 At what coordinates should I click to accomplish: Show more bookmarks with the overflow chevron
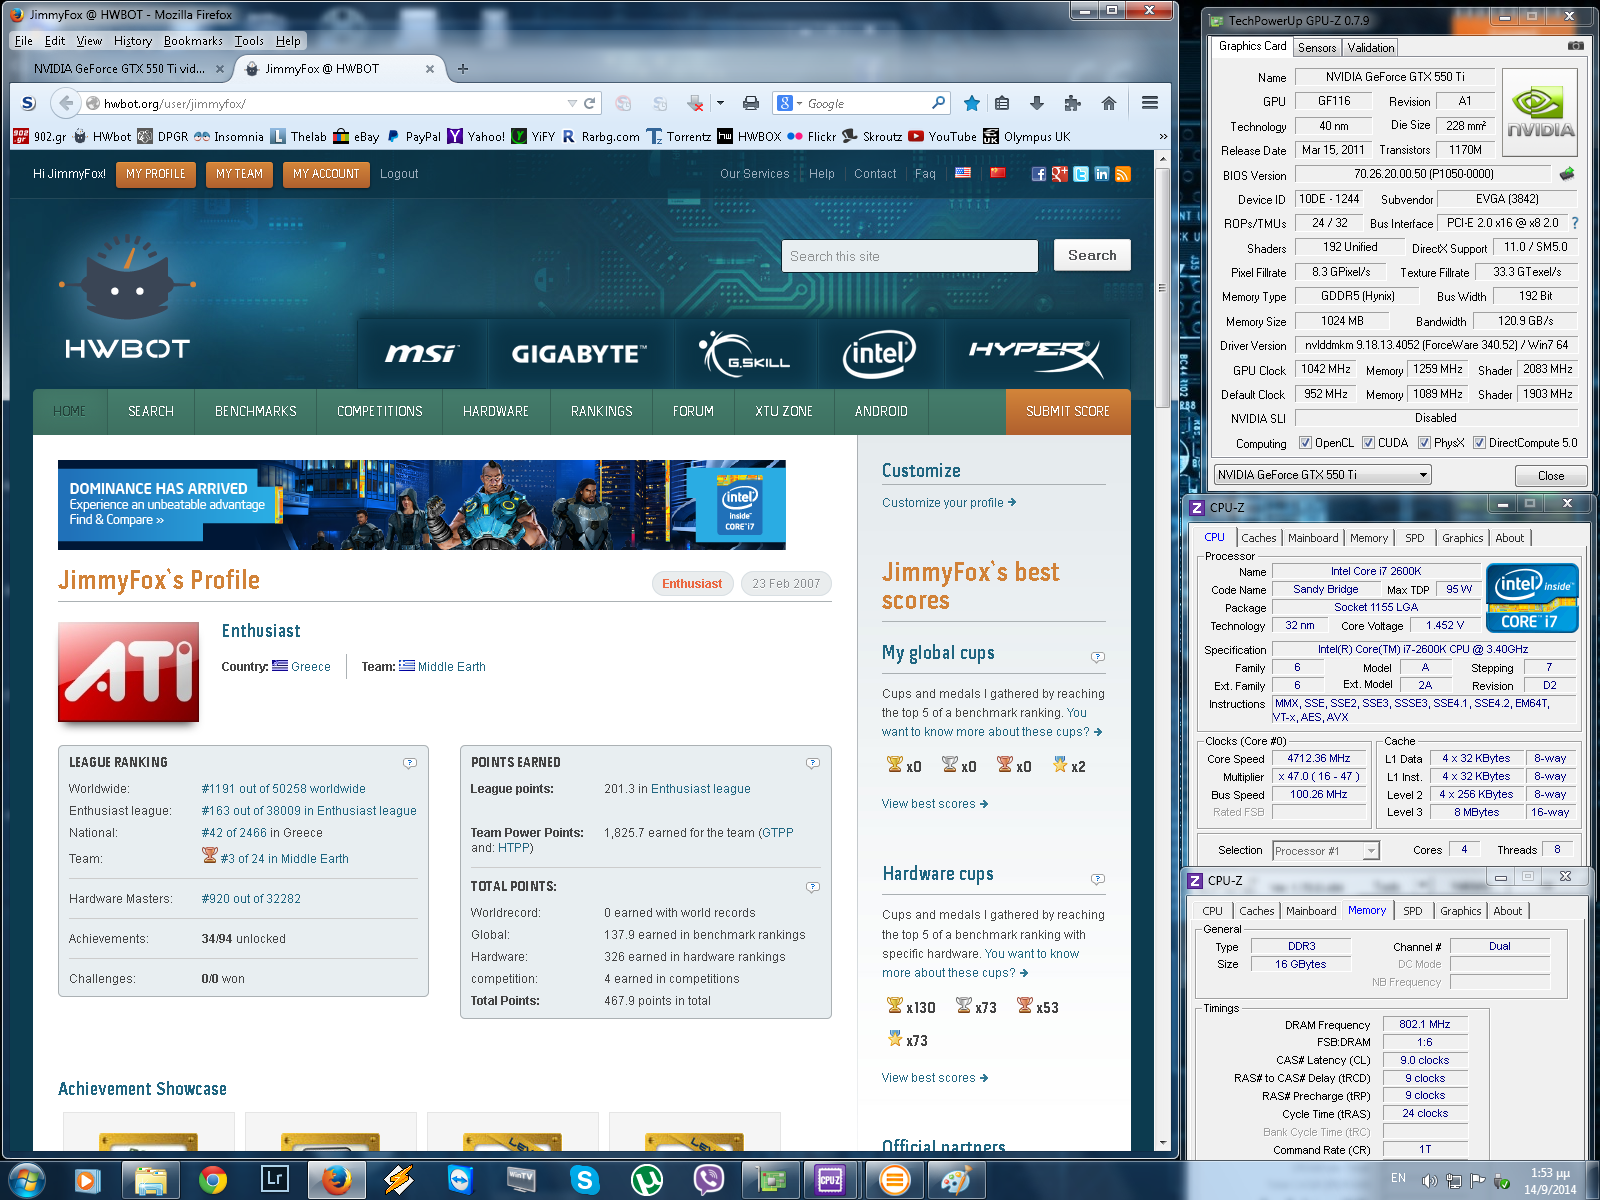[x=1163, y=137]
